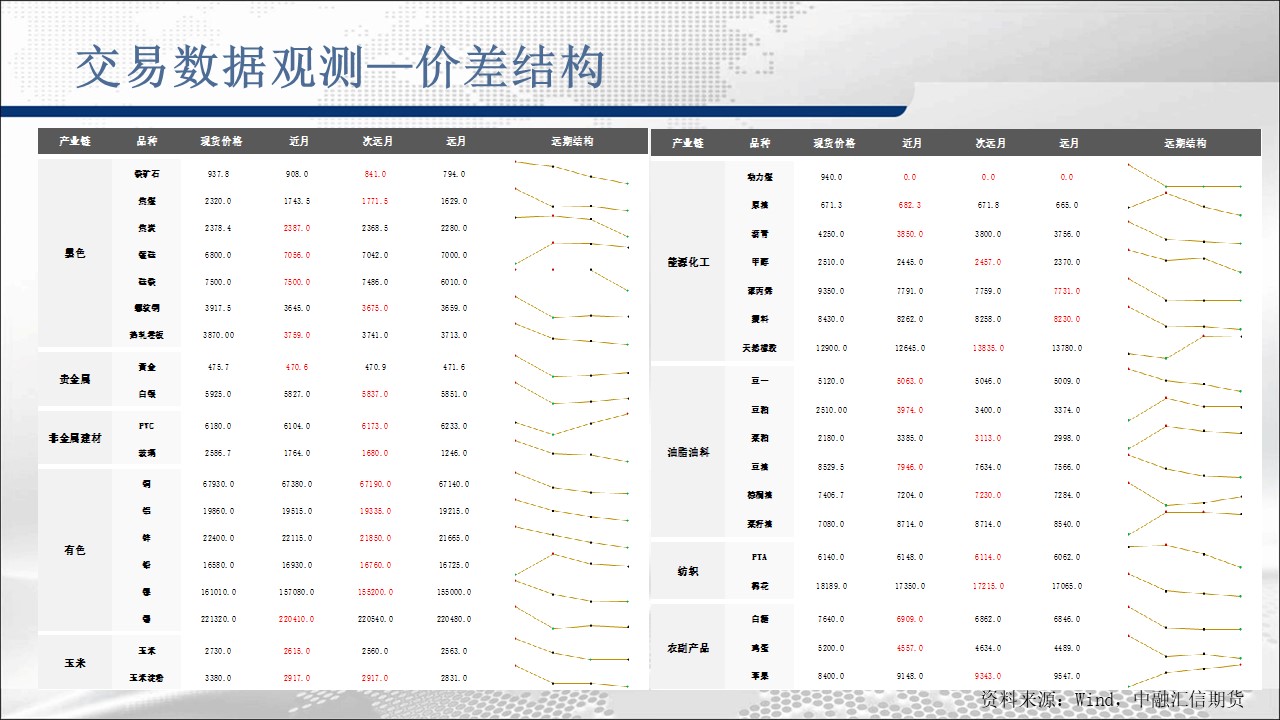Image resolution: width=1280 pixels, height=720 pixels.
Task: Click the spot value 67930.0
Action: tap(218, 484)
